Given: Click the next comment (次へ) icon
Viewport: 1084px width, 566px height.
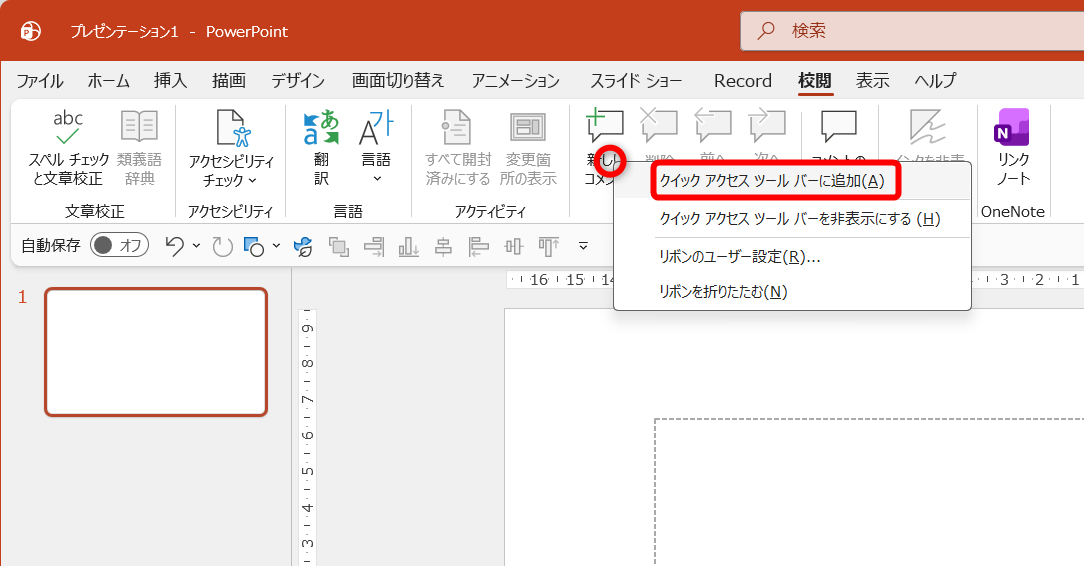Looking at the screenshot, I should pyautogui.click(x=767, y=125).
